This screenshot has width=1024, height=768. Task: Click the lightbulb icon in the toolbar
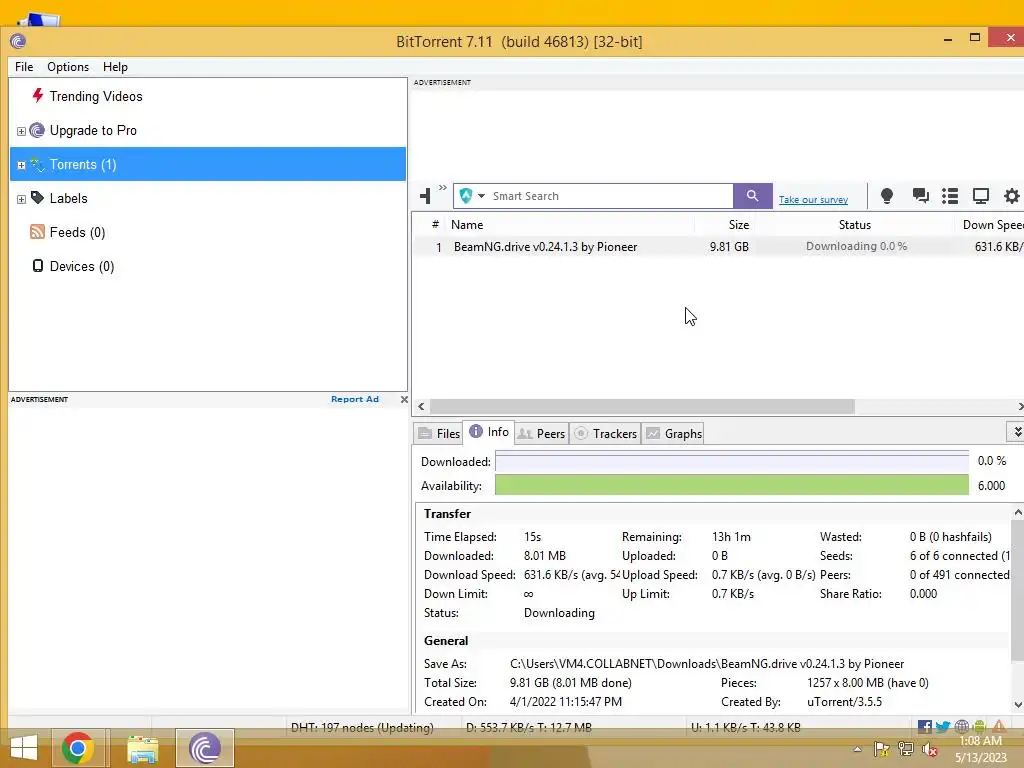click(886, 196)
